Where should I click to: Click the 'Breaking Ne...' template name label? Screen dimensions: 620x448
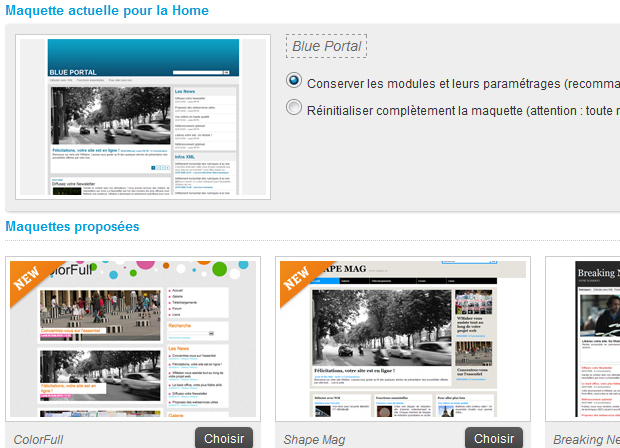tap(586, 439)
